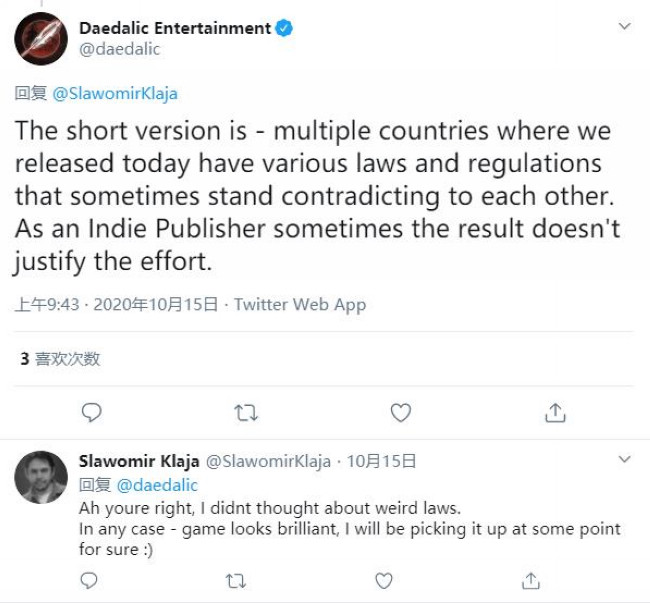The height and width of the screenshot is (605, 650).
Task: Like the Daedalic Entertainment tweet
Action: [400, 412]
